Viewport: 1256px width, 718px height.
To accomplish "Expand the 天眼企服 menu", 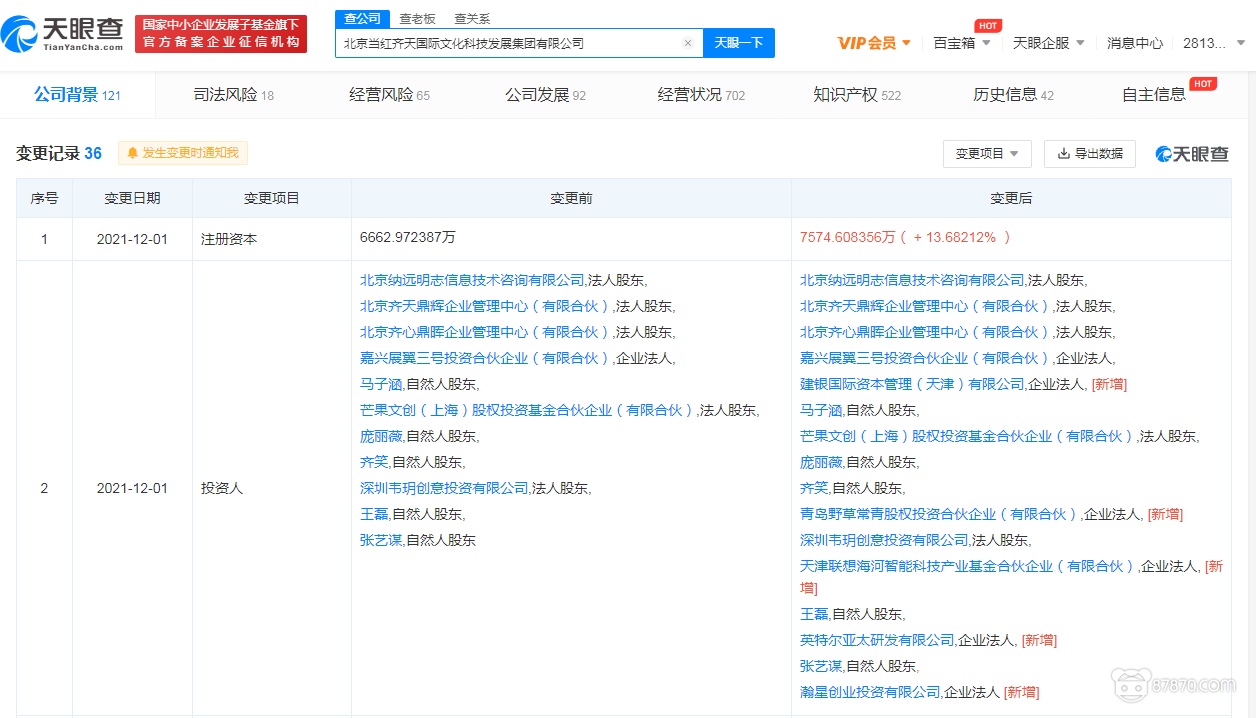I will (x=1048, y=43).
